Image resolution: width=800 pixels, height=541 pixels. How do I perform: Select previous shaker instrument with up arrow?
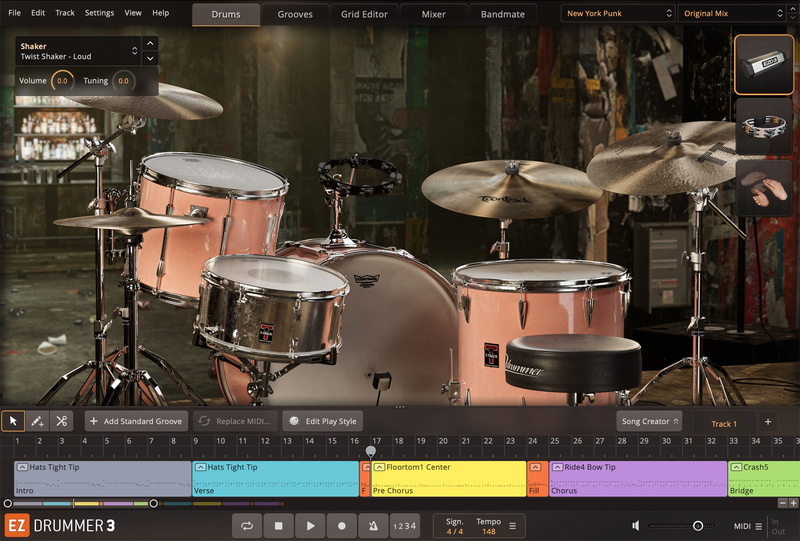point(150,43)
